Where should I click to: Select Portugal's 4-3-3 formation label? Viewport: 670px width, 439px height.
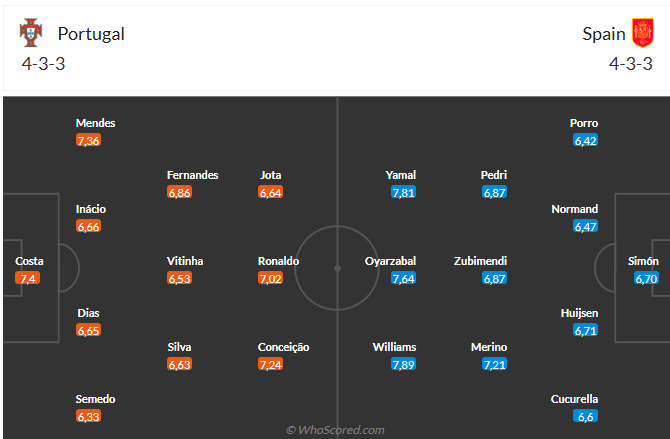pos(44,62)
